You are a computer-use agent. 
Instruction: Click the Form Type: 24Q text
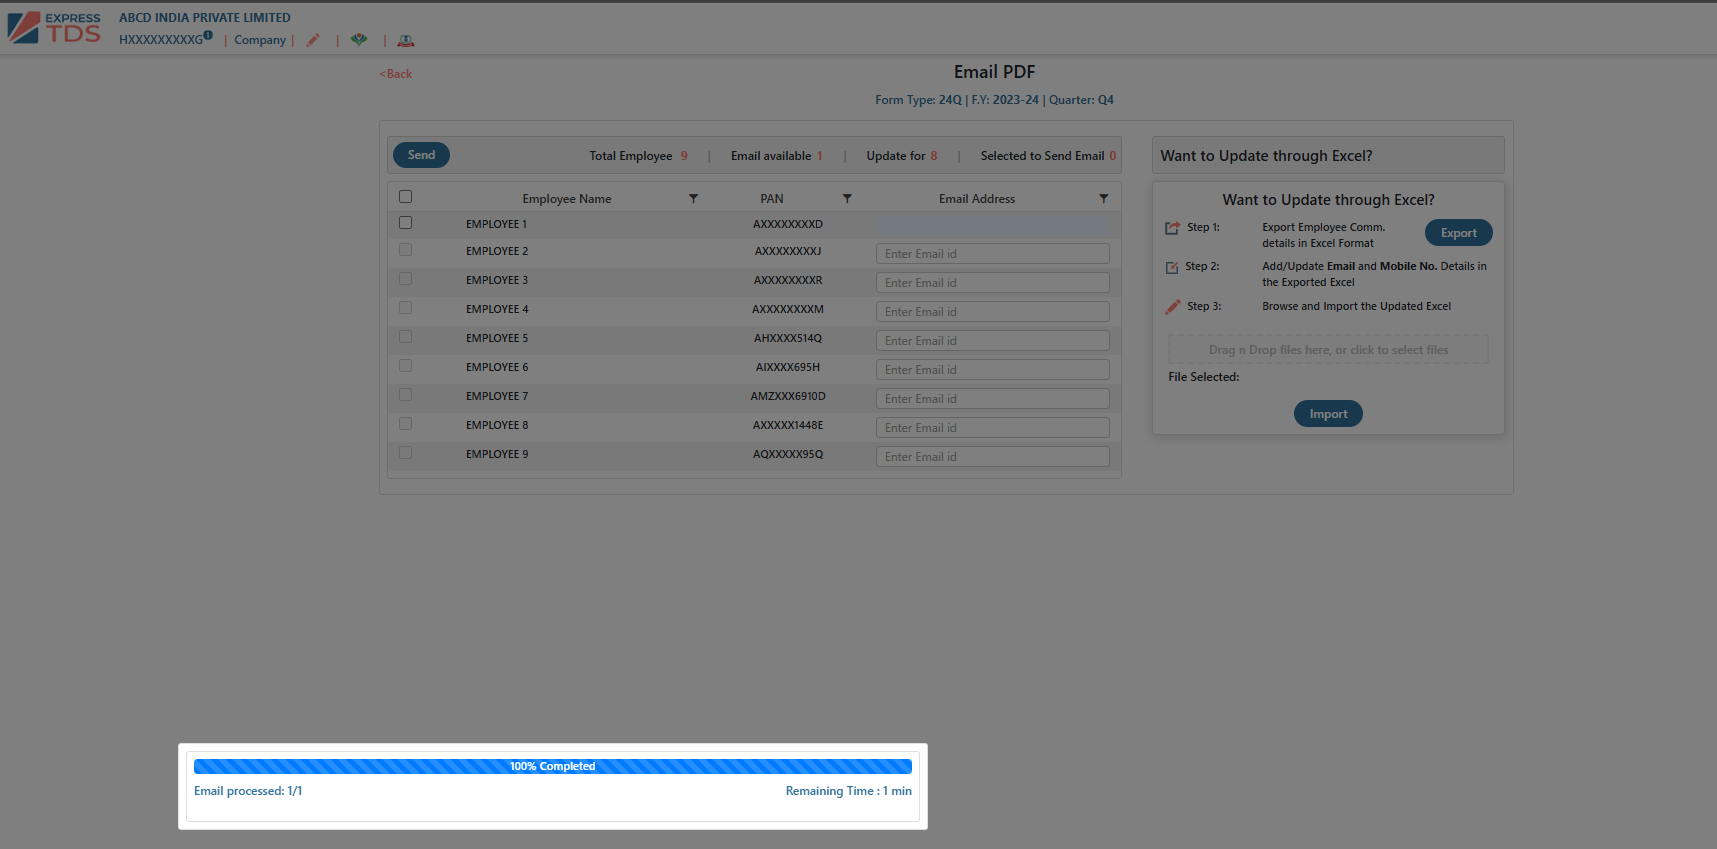(x=918, y=100)
